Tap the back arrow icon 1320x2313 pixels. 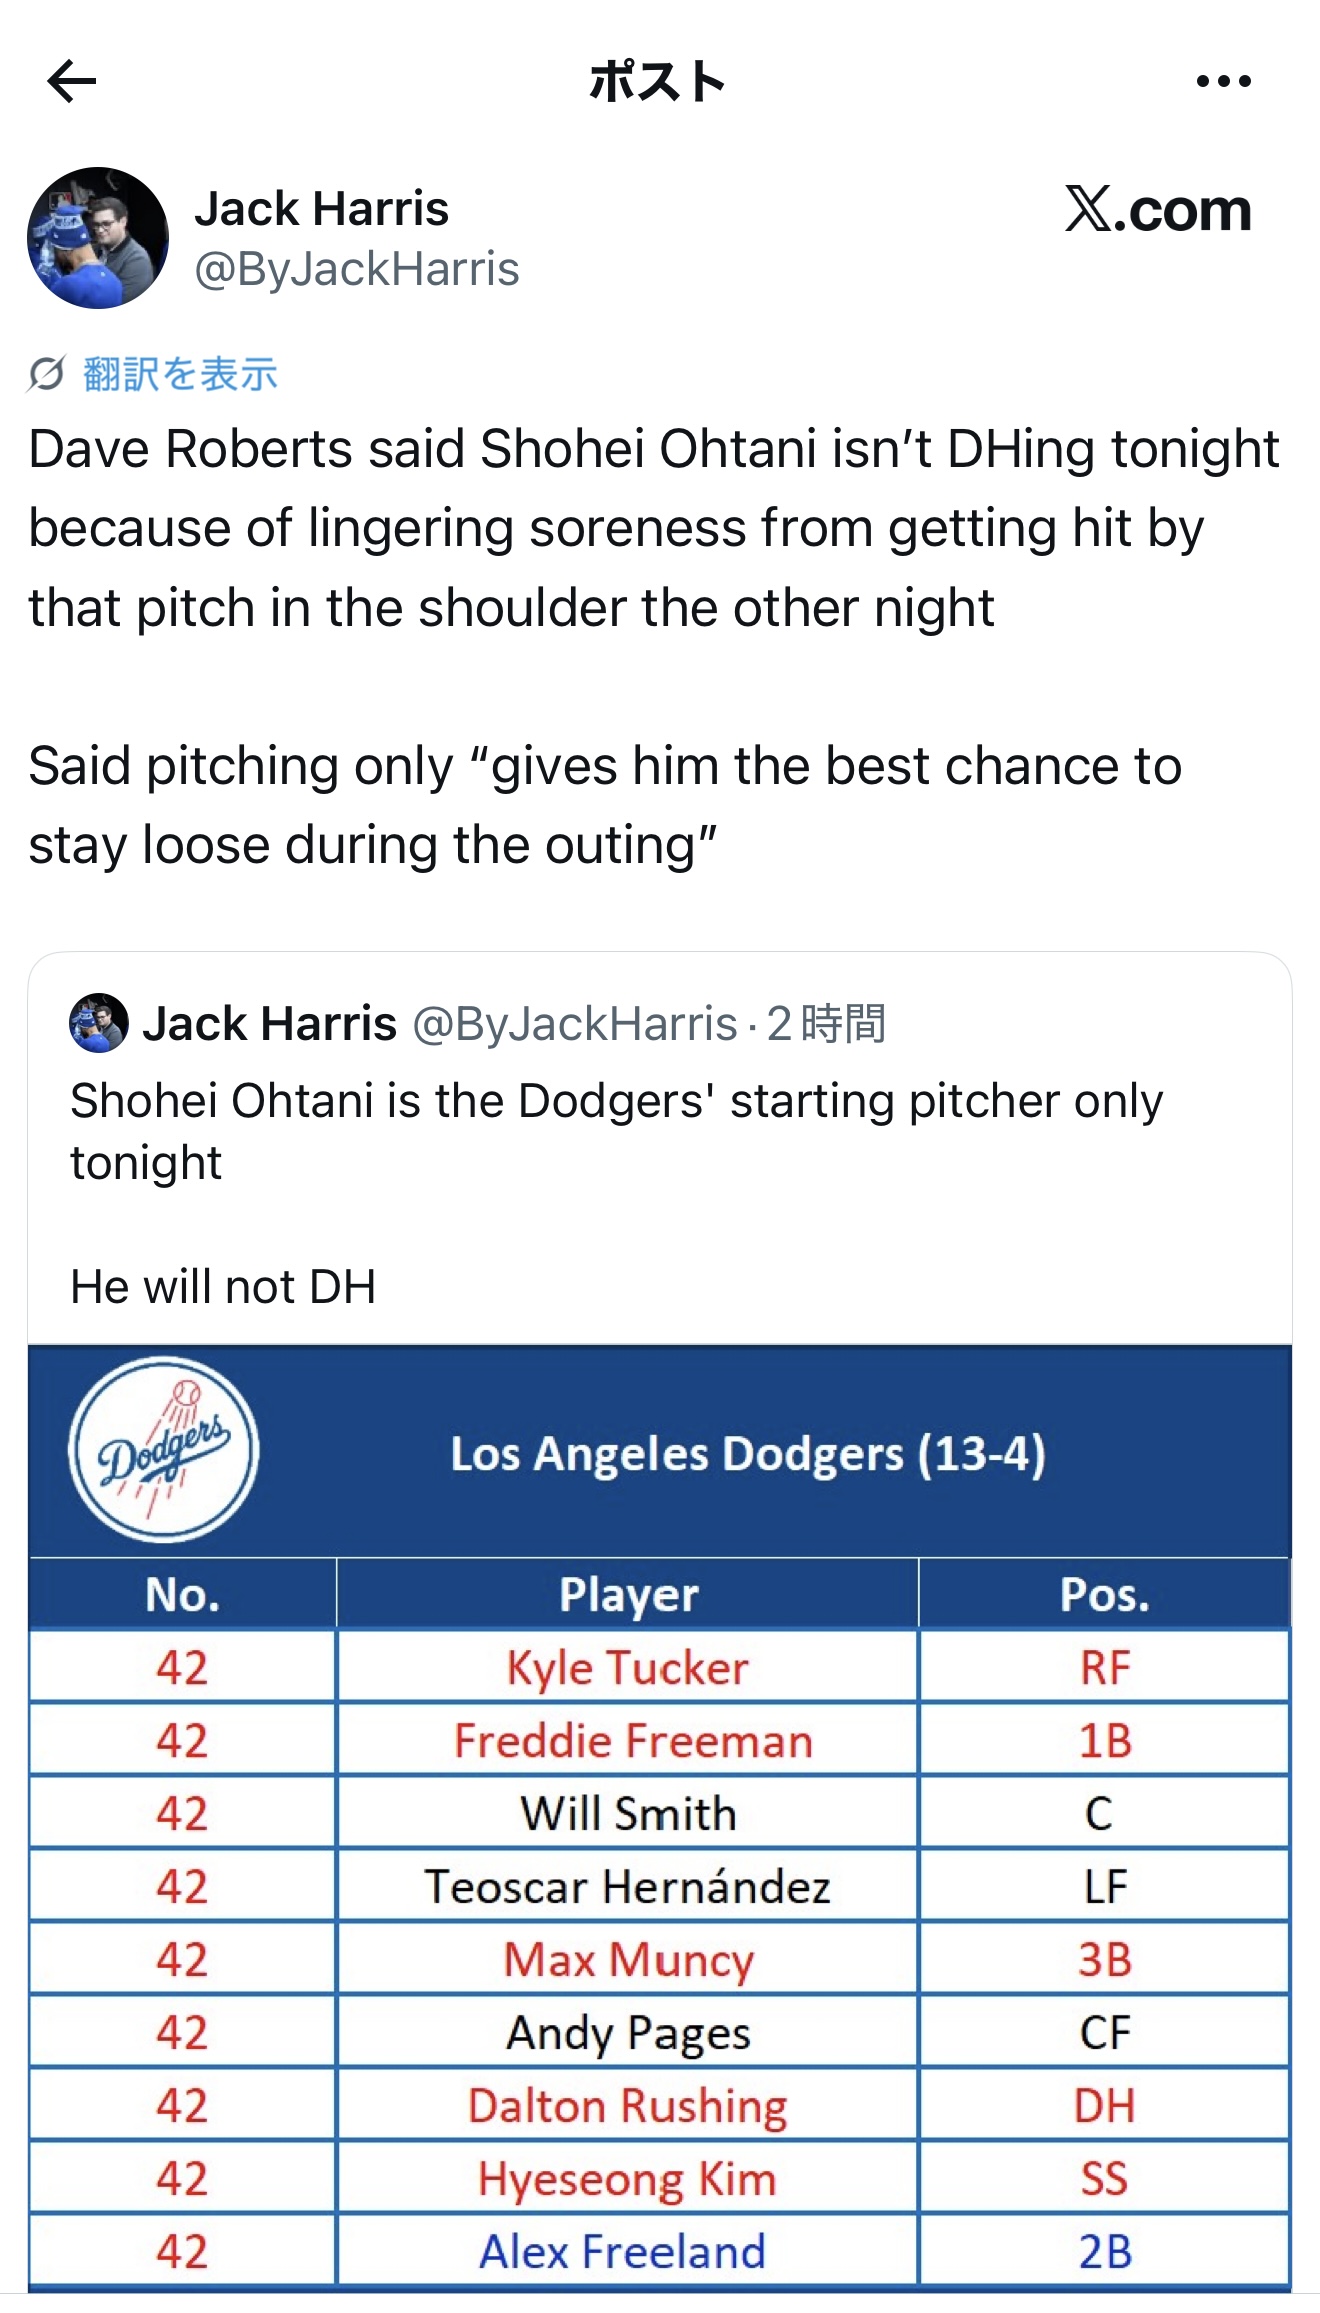click(72, 81)
